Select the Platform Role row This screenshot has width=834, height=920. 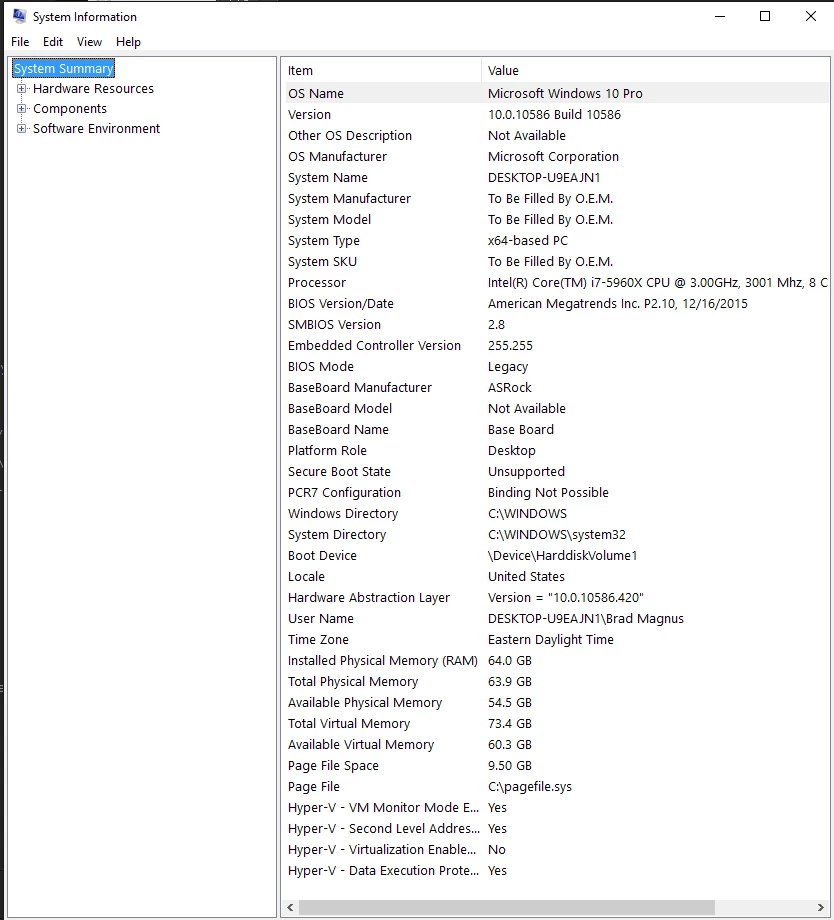pos(555,451)
